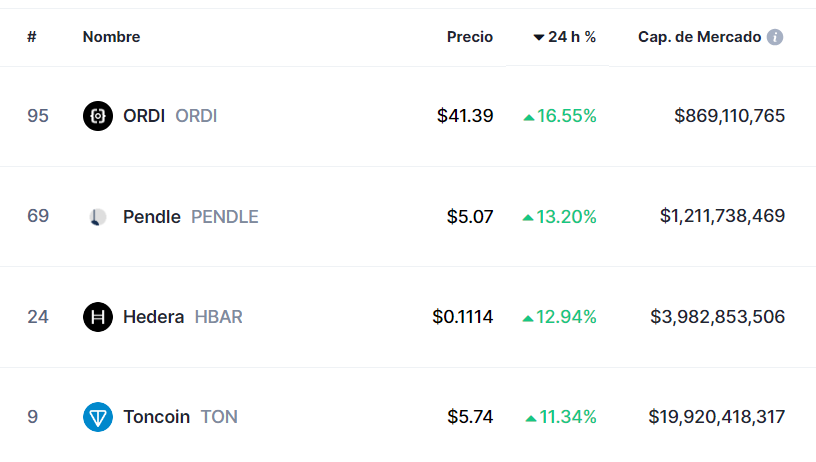Screen dimensions: 816x462
Task: Open the ORDI coin name link
Action: (x=144, y=116)
